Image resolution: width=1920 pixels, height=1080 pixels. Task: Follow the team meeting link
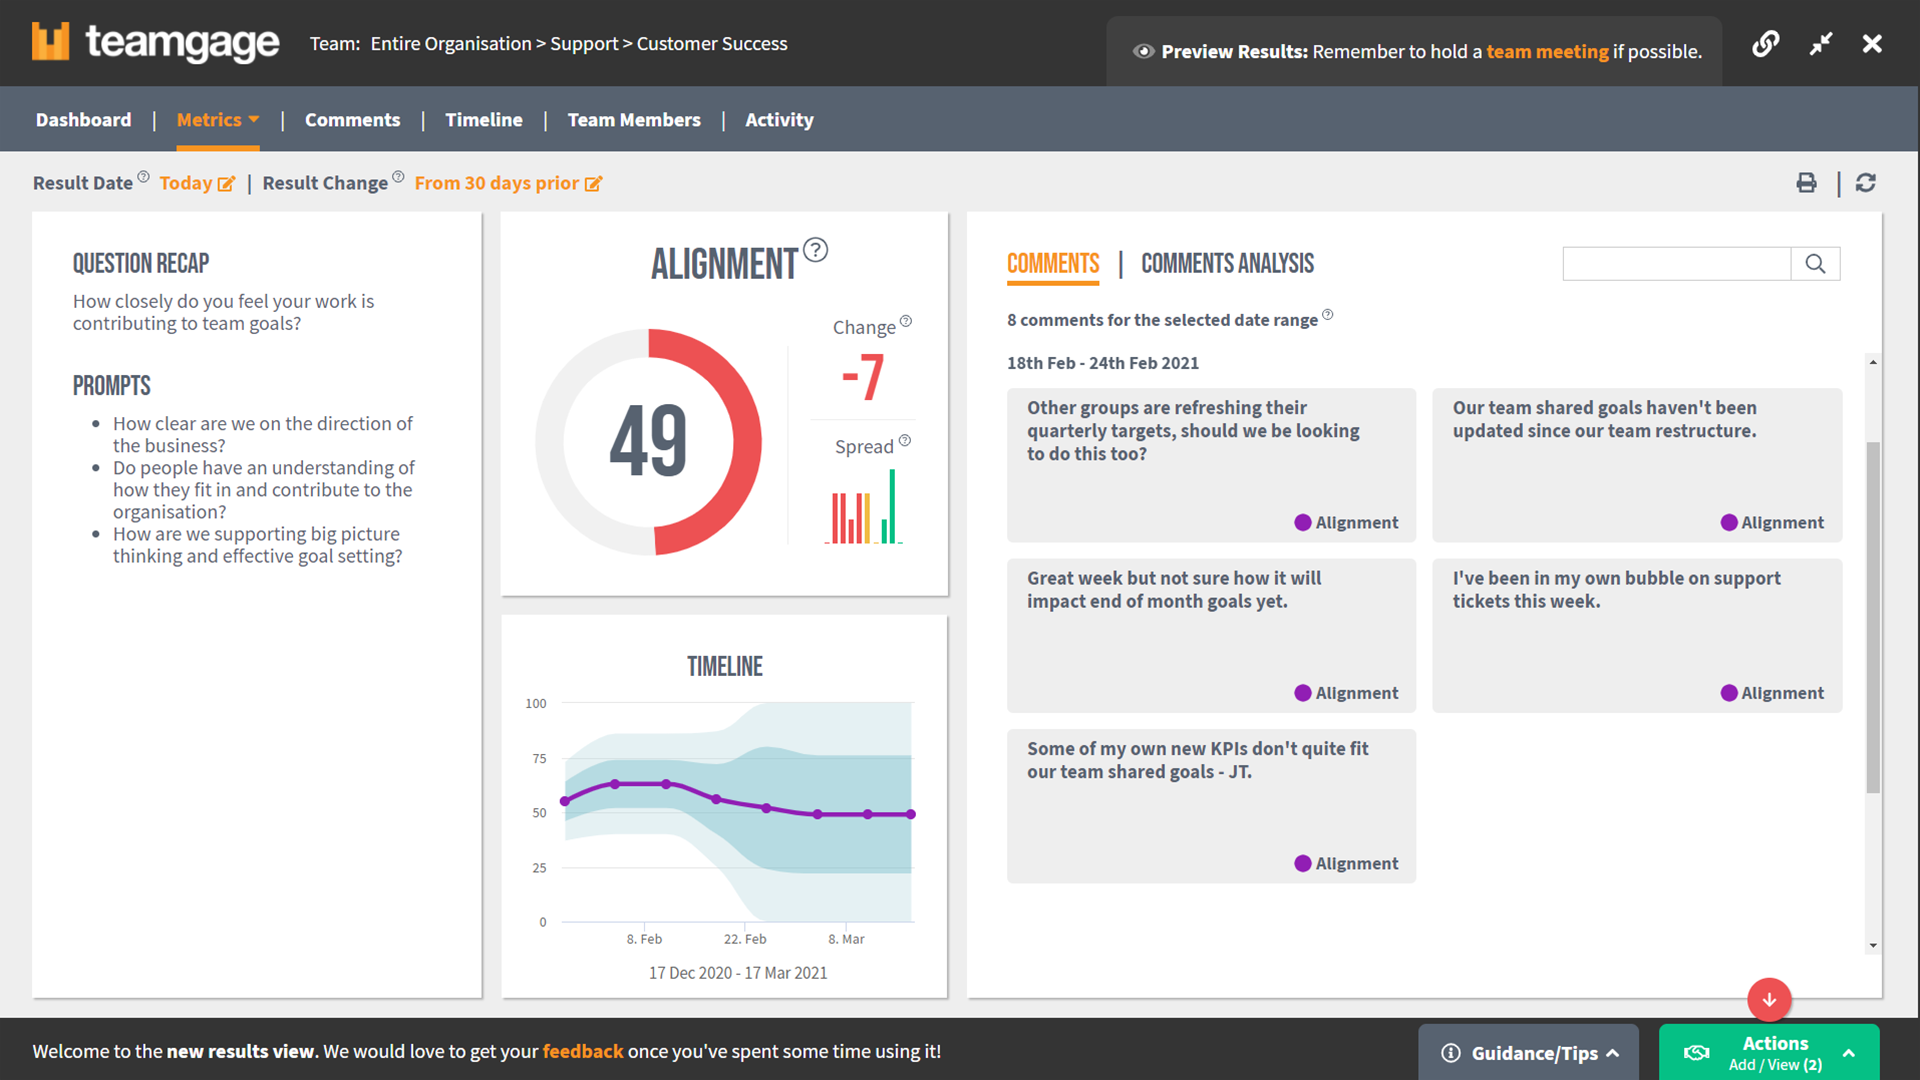tap(1547, 52)
